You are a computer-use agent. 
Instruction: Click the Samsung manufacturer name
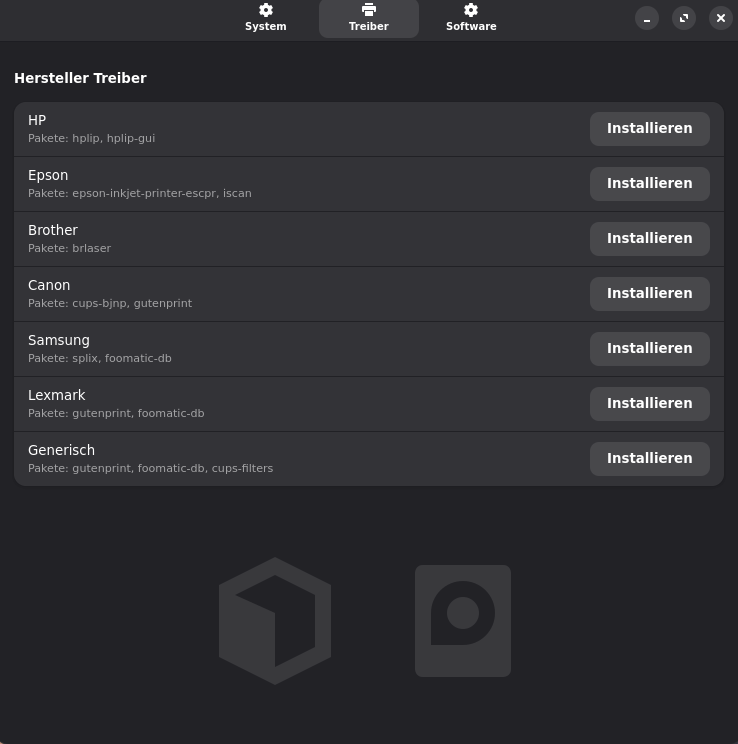pyautogui.click(x=59, y=340)
